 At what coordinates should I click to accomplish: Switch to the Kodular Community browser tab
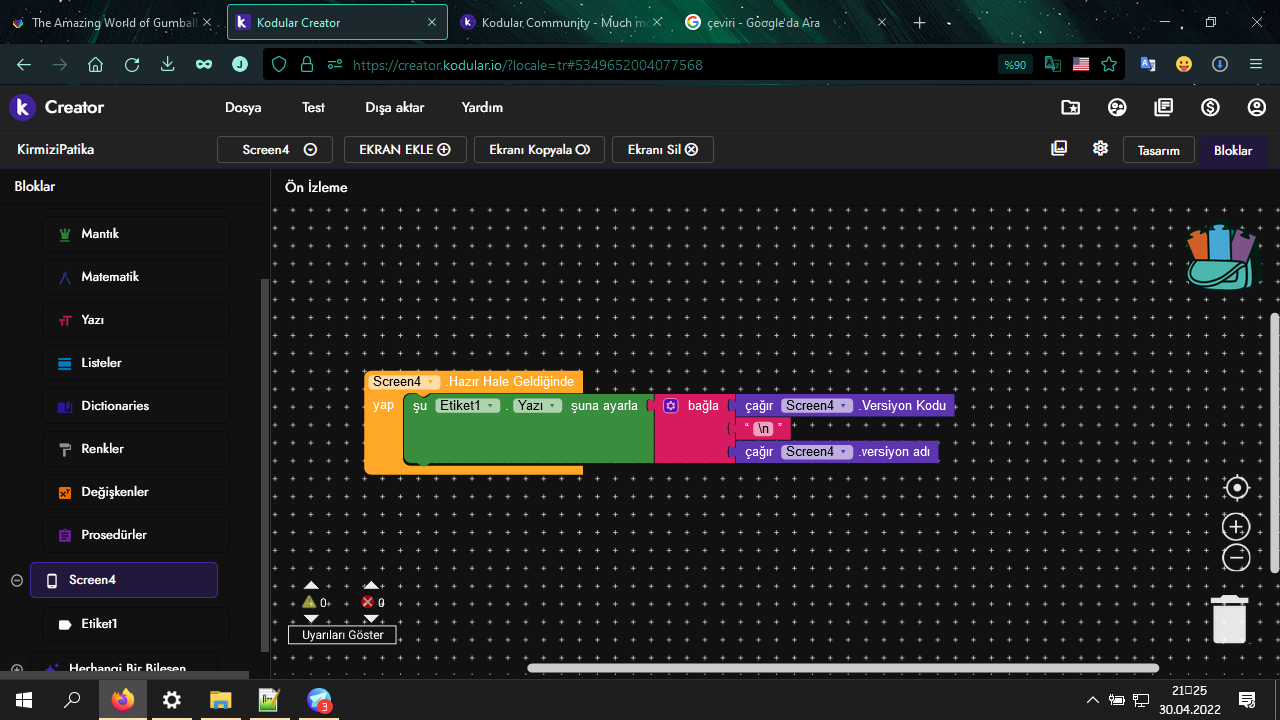562,22
